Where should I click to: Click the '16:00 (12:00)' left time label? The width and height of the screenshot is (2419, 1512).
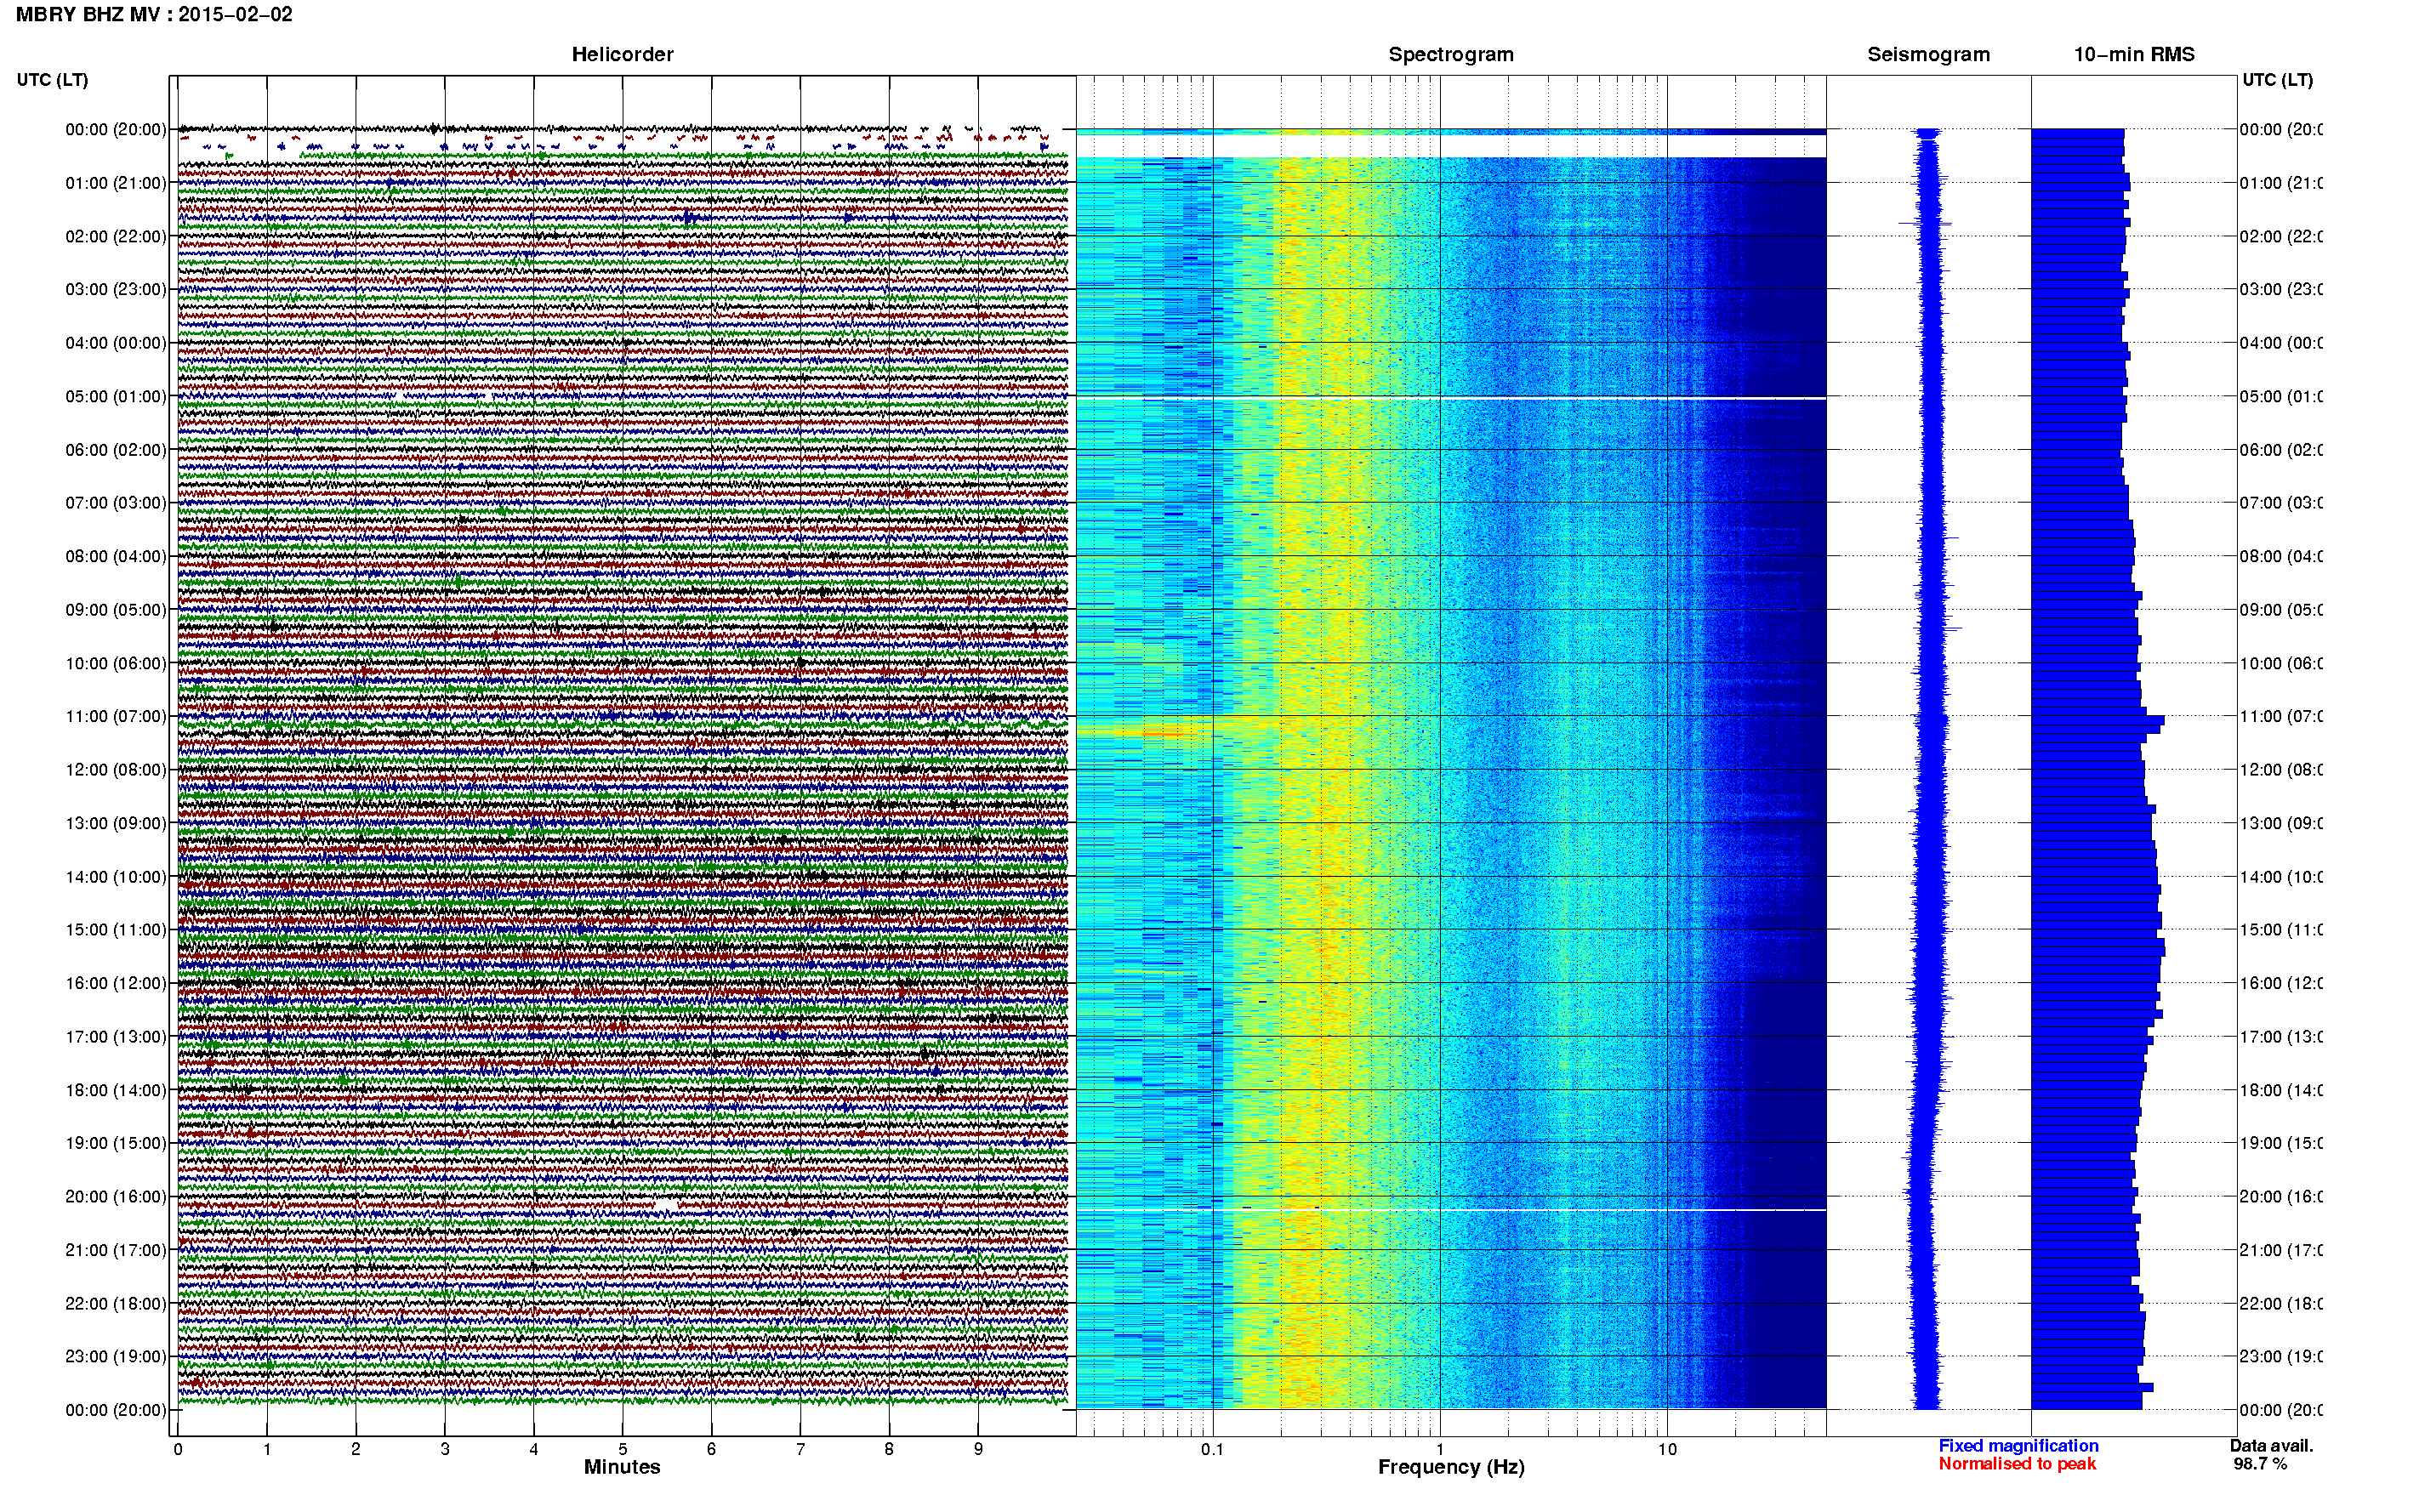click(116, 983)
